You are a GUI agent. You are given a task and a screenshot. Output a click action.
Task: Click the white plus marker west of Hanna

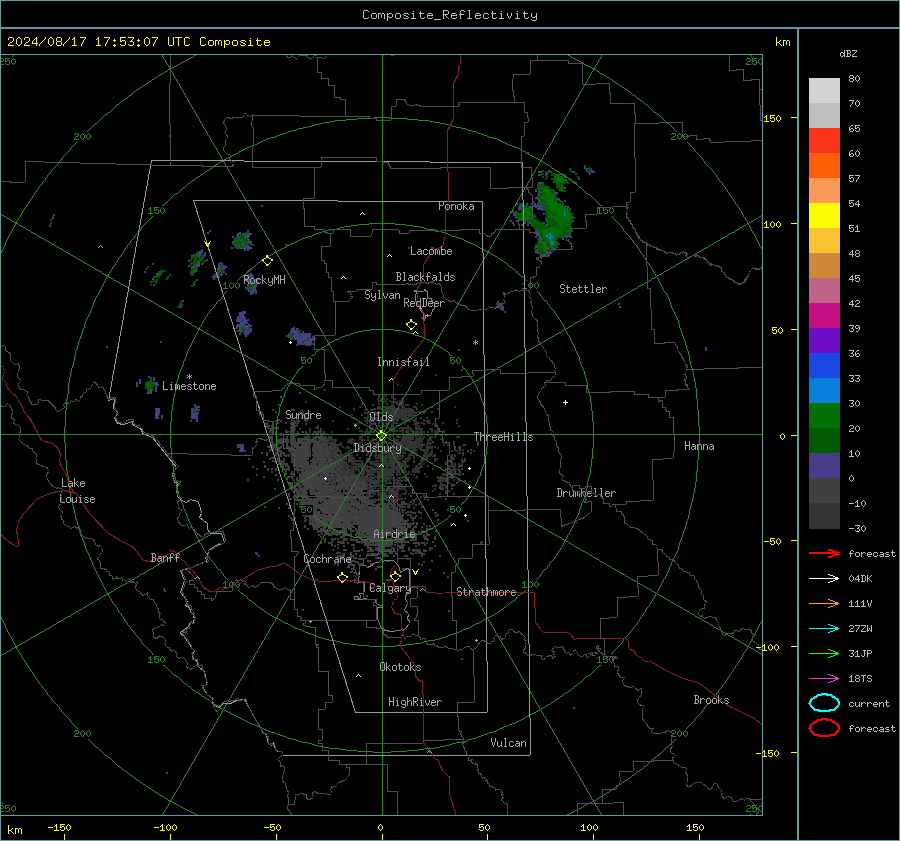tap(565, 402)
